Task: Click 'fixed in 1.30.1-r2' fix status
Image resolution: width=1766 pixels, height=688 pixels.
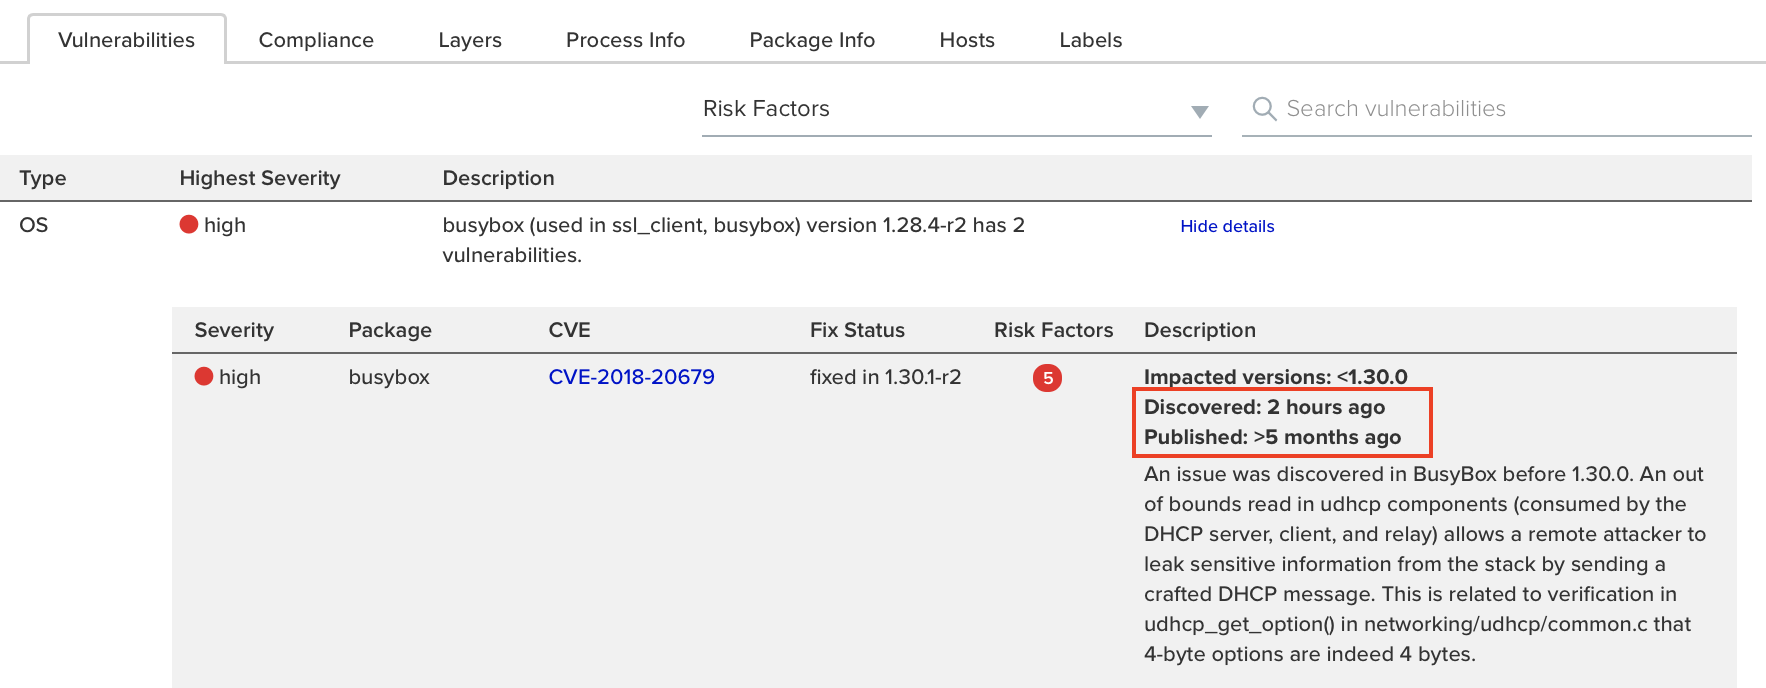Action: click(x=885, y=377)
